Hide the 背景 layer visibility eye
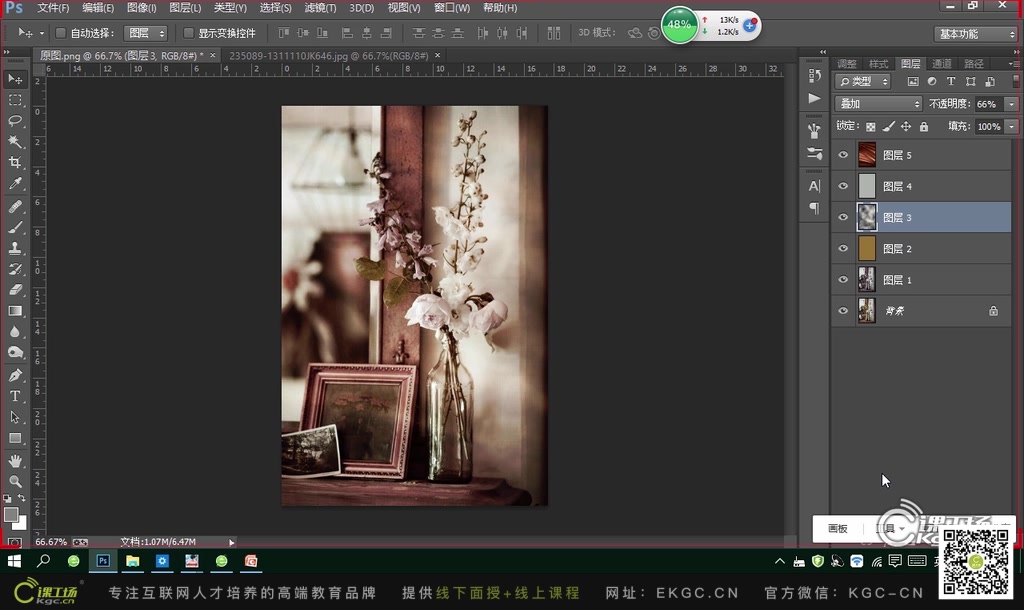 [843, 311]
